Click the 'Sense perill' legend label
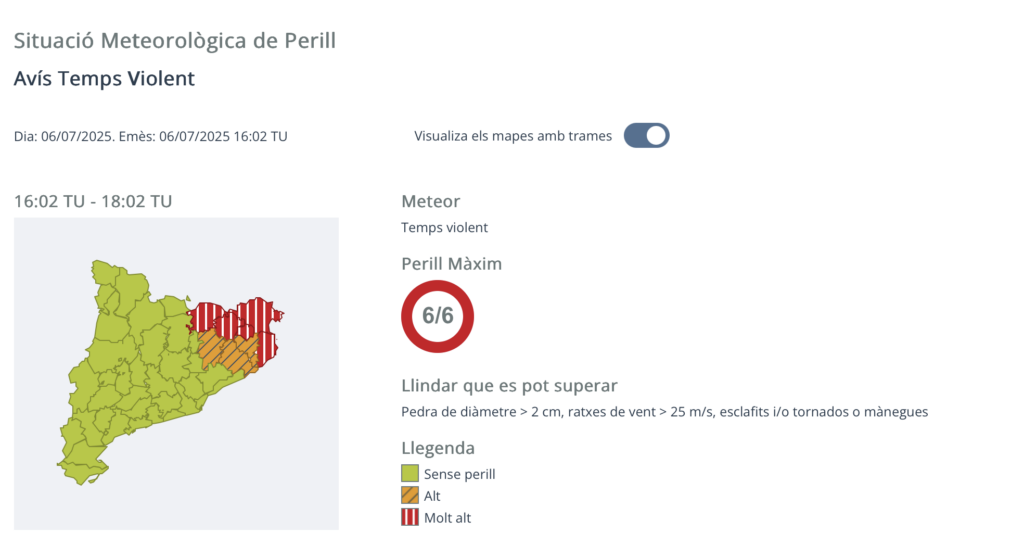Image resolution: width=1024 pixels, height=558 pixels. (459, 474)
